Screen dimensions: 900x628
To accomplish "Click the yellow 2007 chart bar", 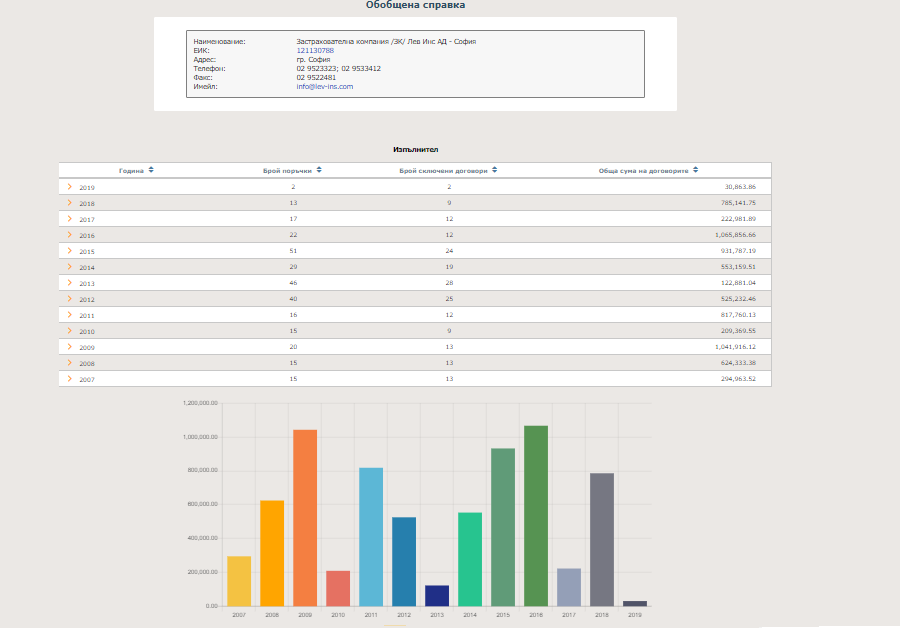I will point(239,580).
